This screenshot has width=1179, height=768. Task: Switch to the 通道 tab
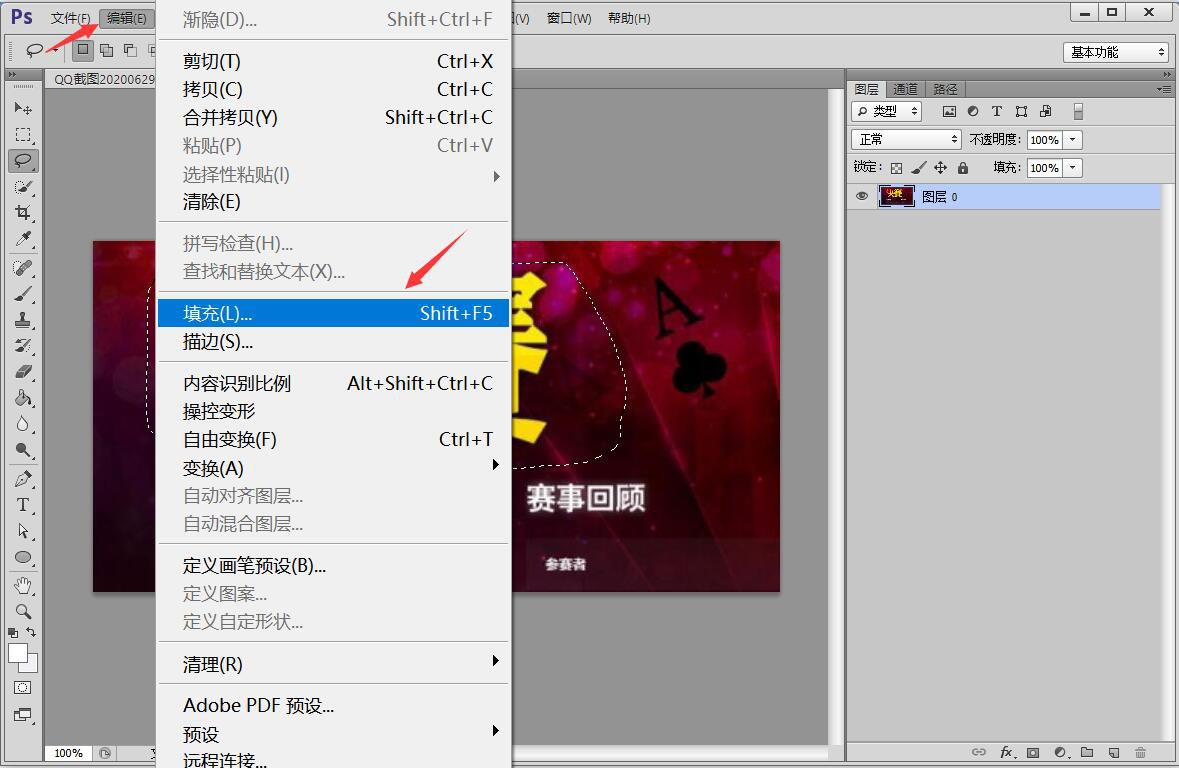click(x=905, y=89)
